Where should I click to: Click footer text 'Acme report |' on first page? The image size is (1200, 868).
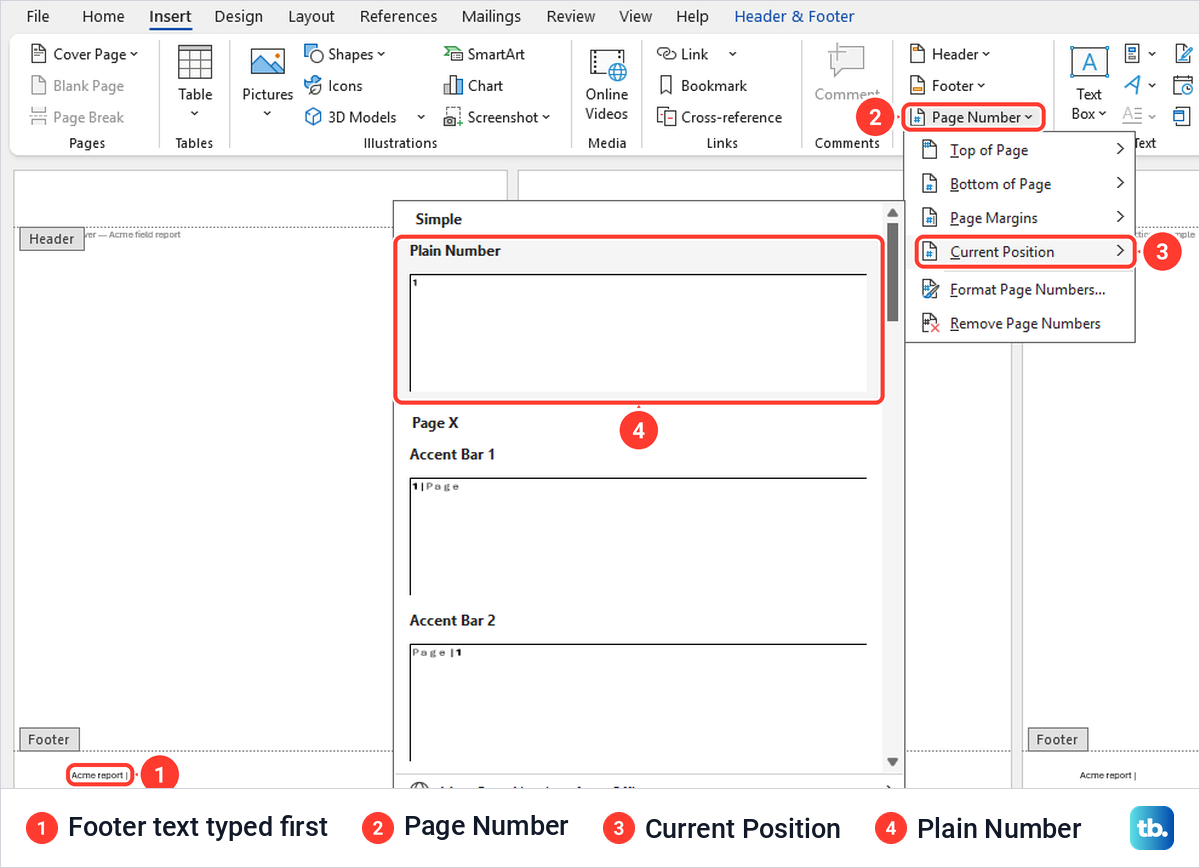point(100,775)
